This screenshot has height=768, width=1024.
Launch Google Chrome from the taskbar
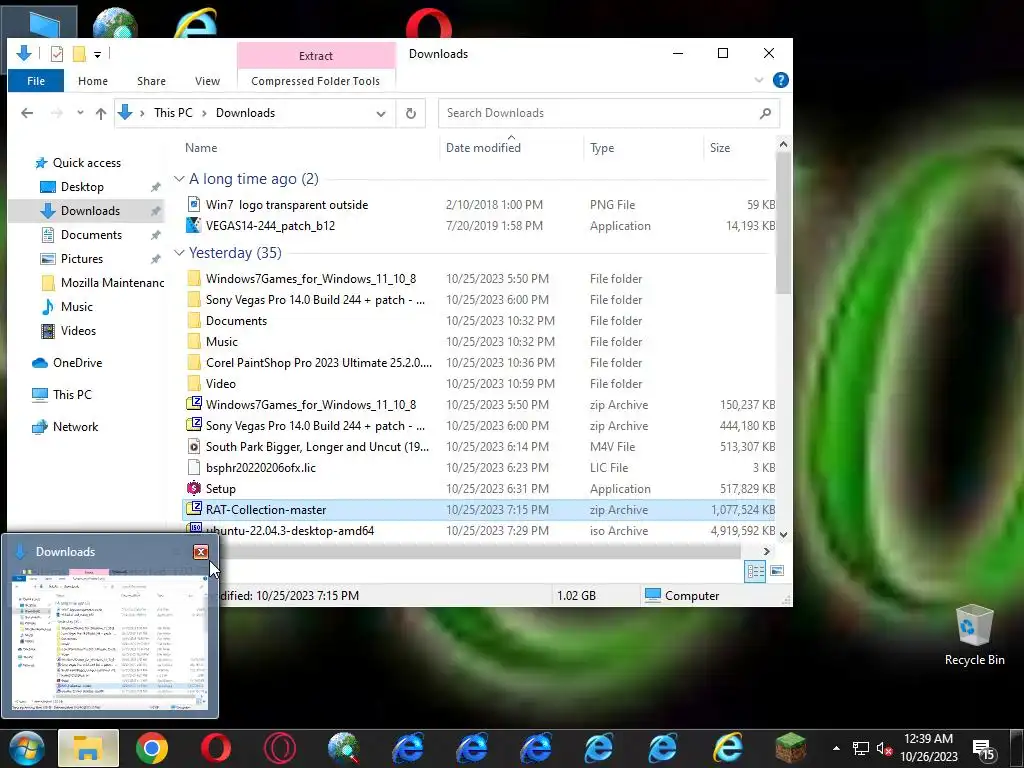tap(152, 748)
